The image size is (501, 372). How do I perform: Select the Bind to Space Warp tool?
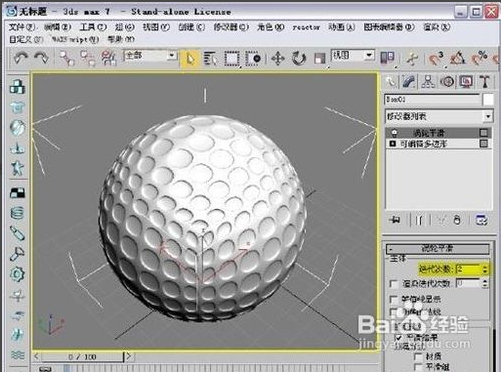click(x=108, y=58)
